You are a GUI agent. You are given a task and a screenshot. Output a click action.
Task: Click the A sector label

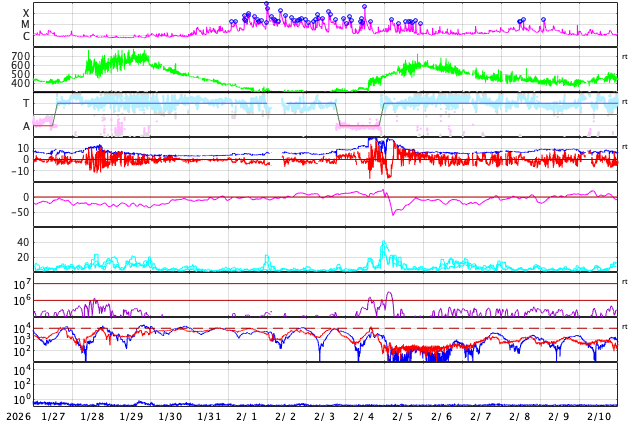pos(26,126)
